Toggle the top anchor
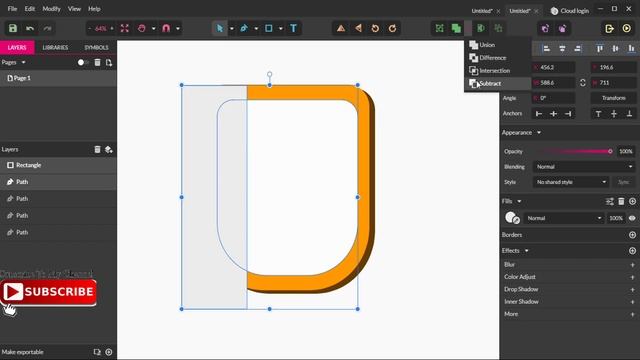 [598, 113]
